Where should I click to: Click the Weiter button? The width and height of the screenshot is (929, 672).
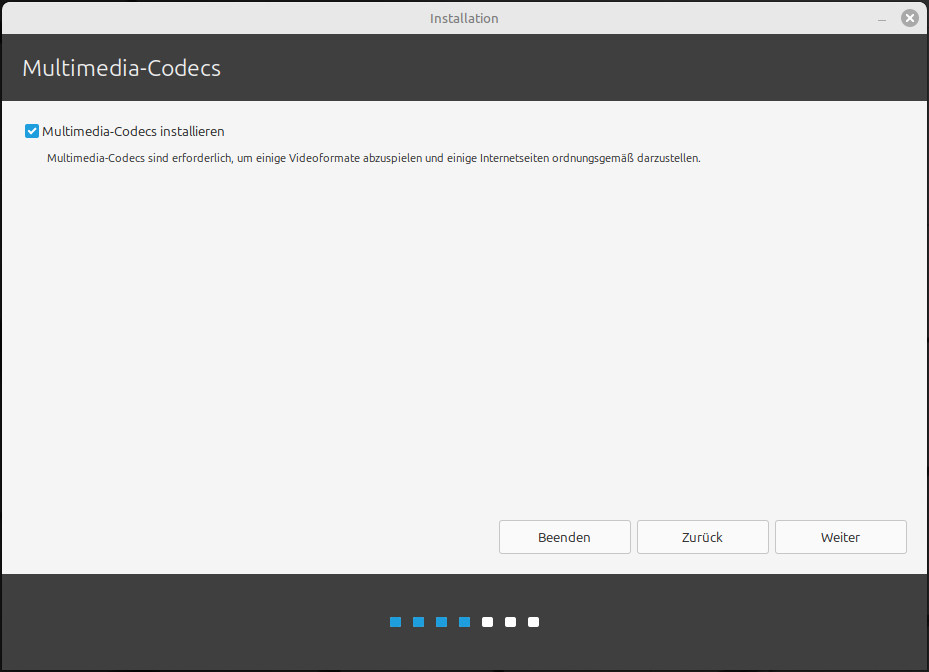point(841,537)
